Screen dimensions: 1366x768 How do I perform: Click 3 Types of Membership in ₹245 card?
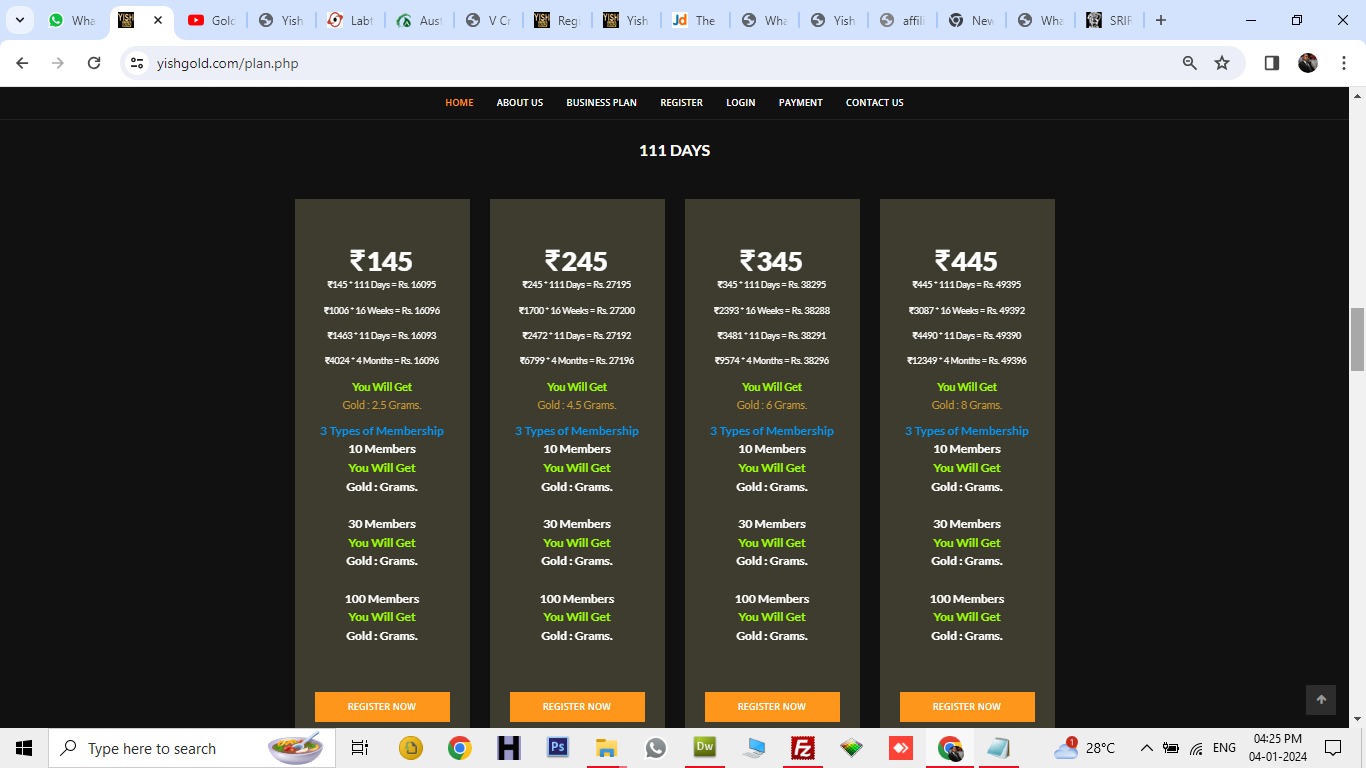(577, 431)
